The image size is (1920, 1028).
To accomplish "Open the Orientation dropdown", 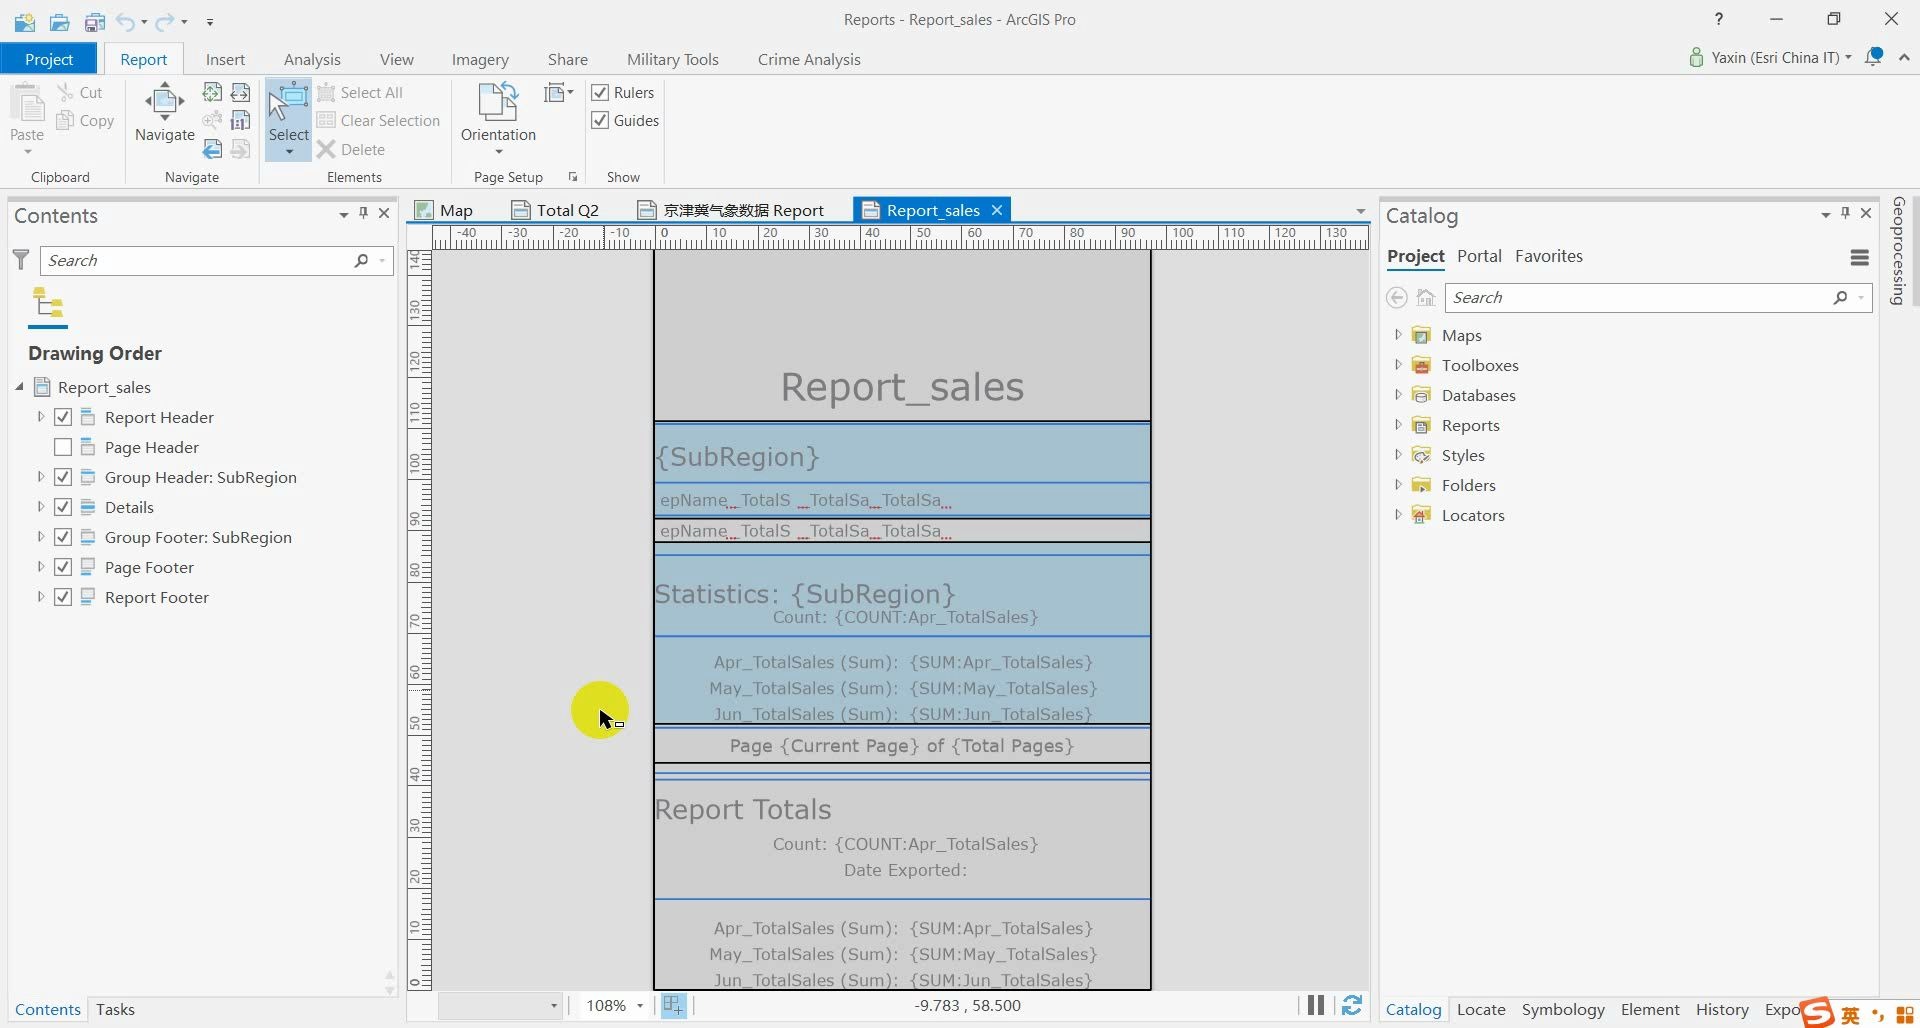I will [x=498, y=119].
